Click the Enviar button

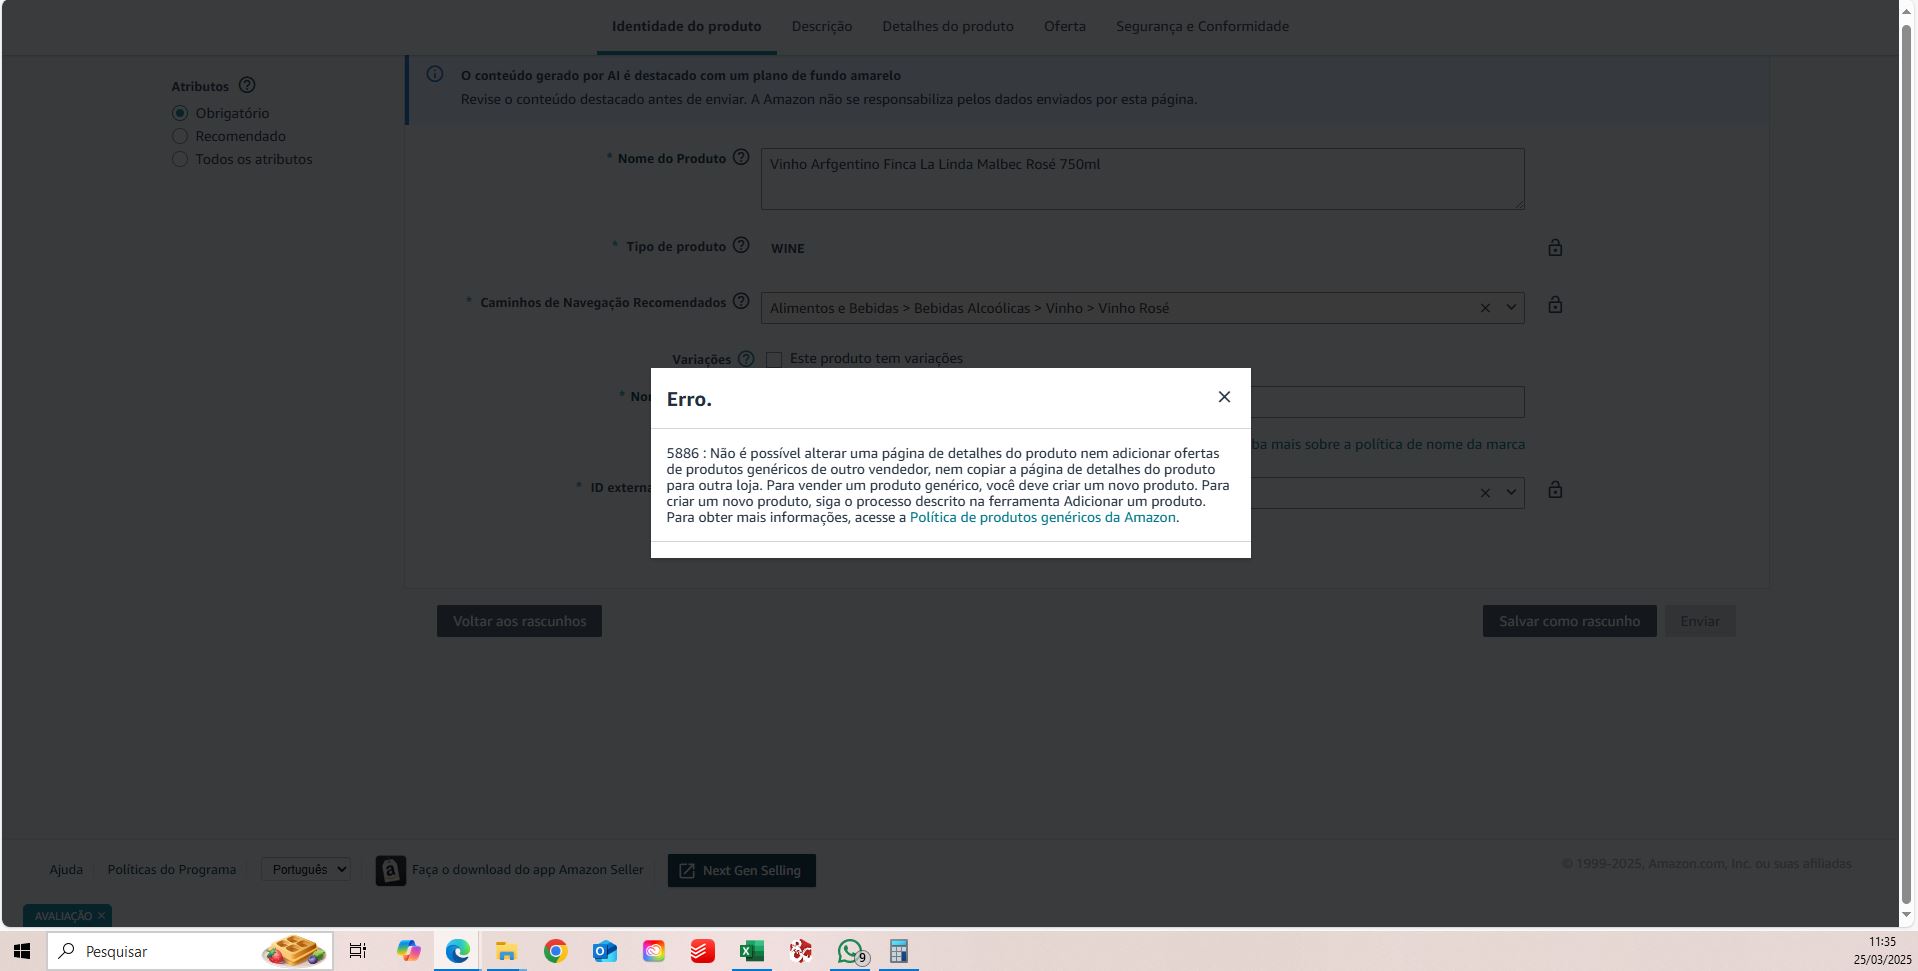(1700, 621)
